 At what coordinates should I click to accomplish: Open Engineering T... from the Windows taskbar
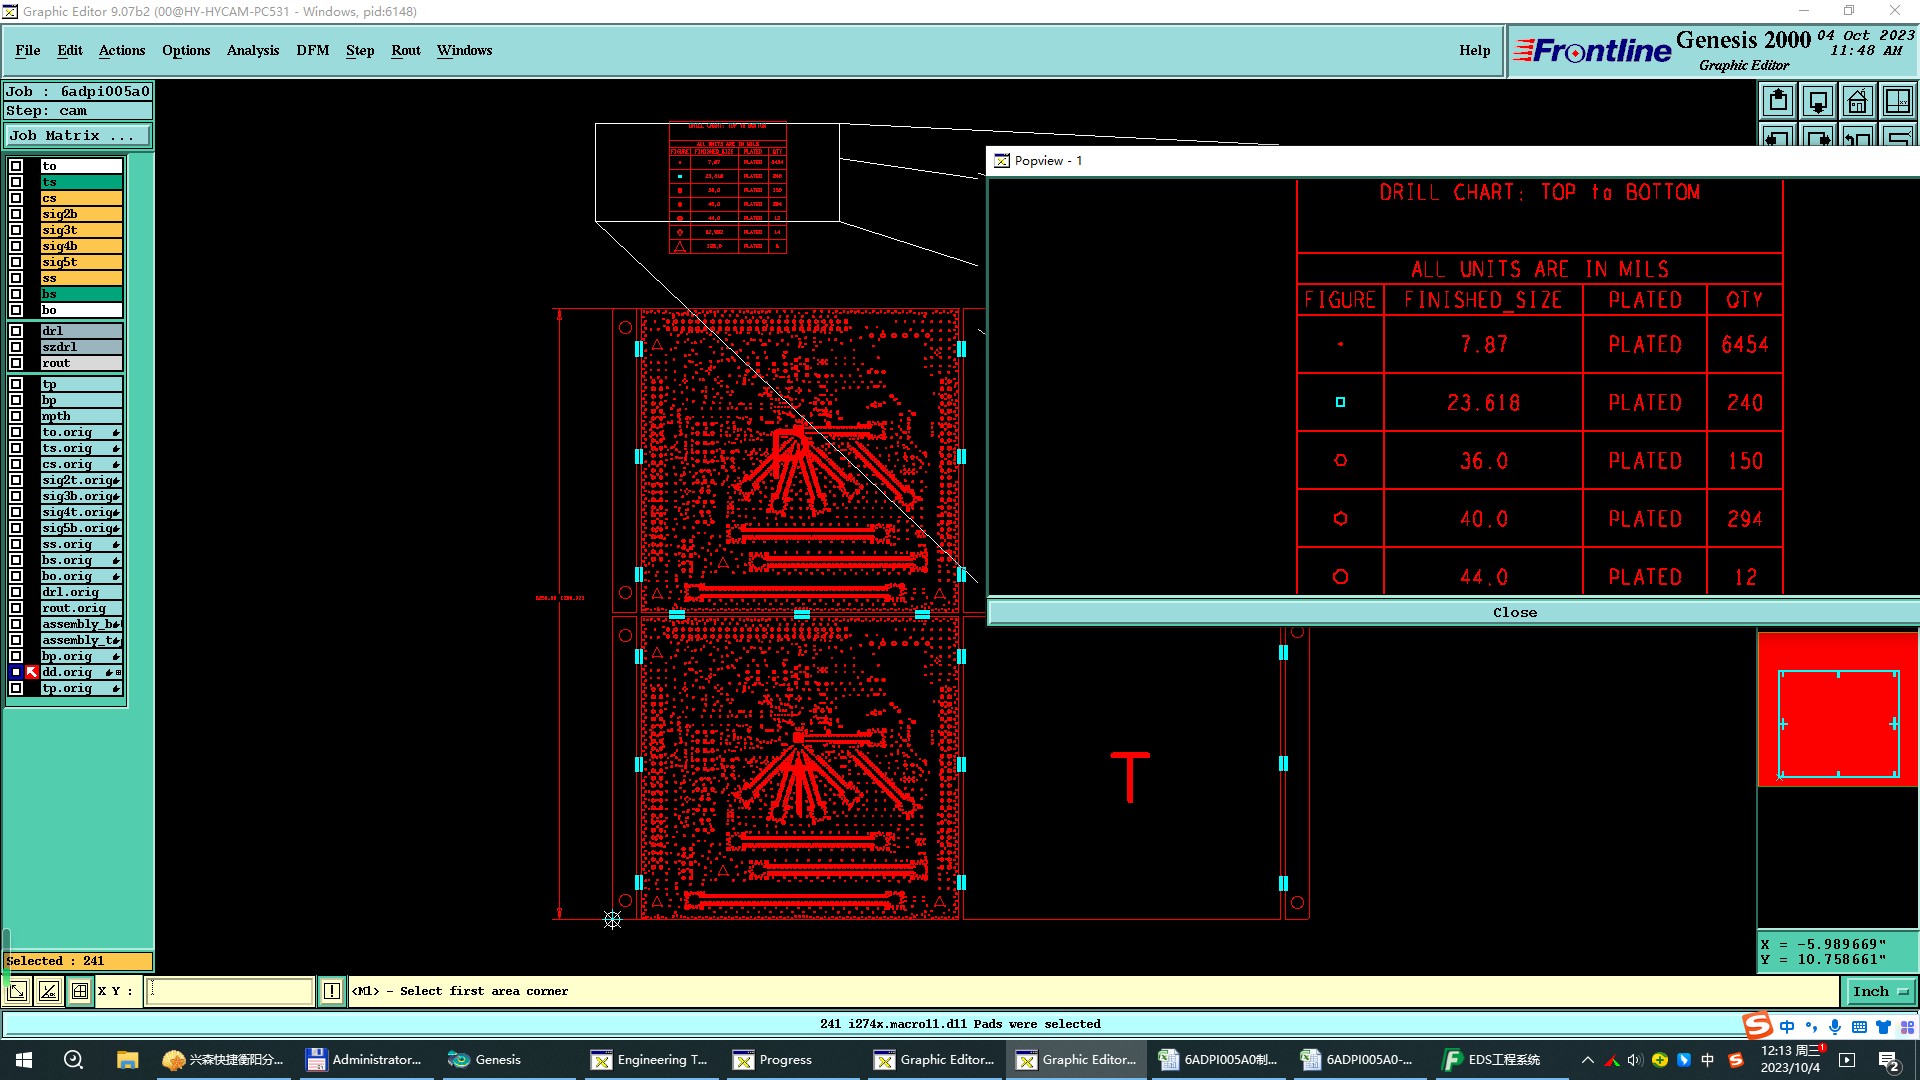click(650, 1060)
